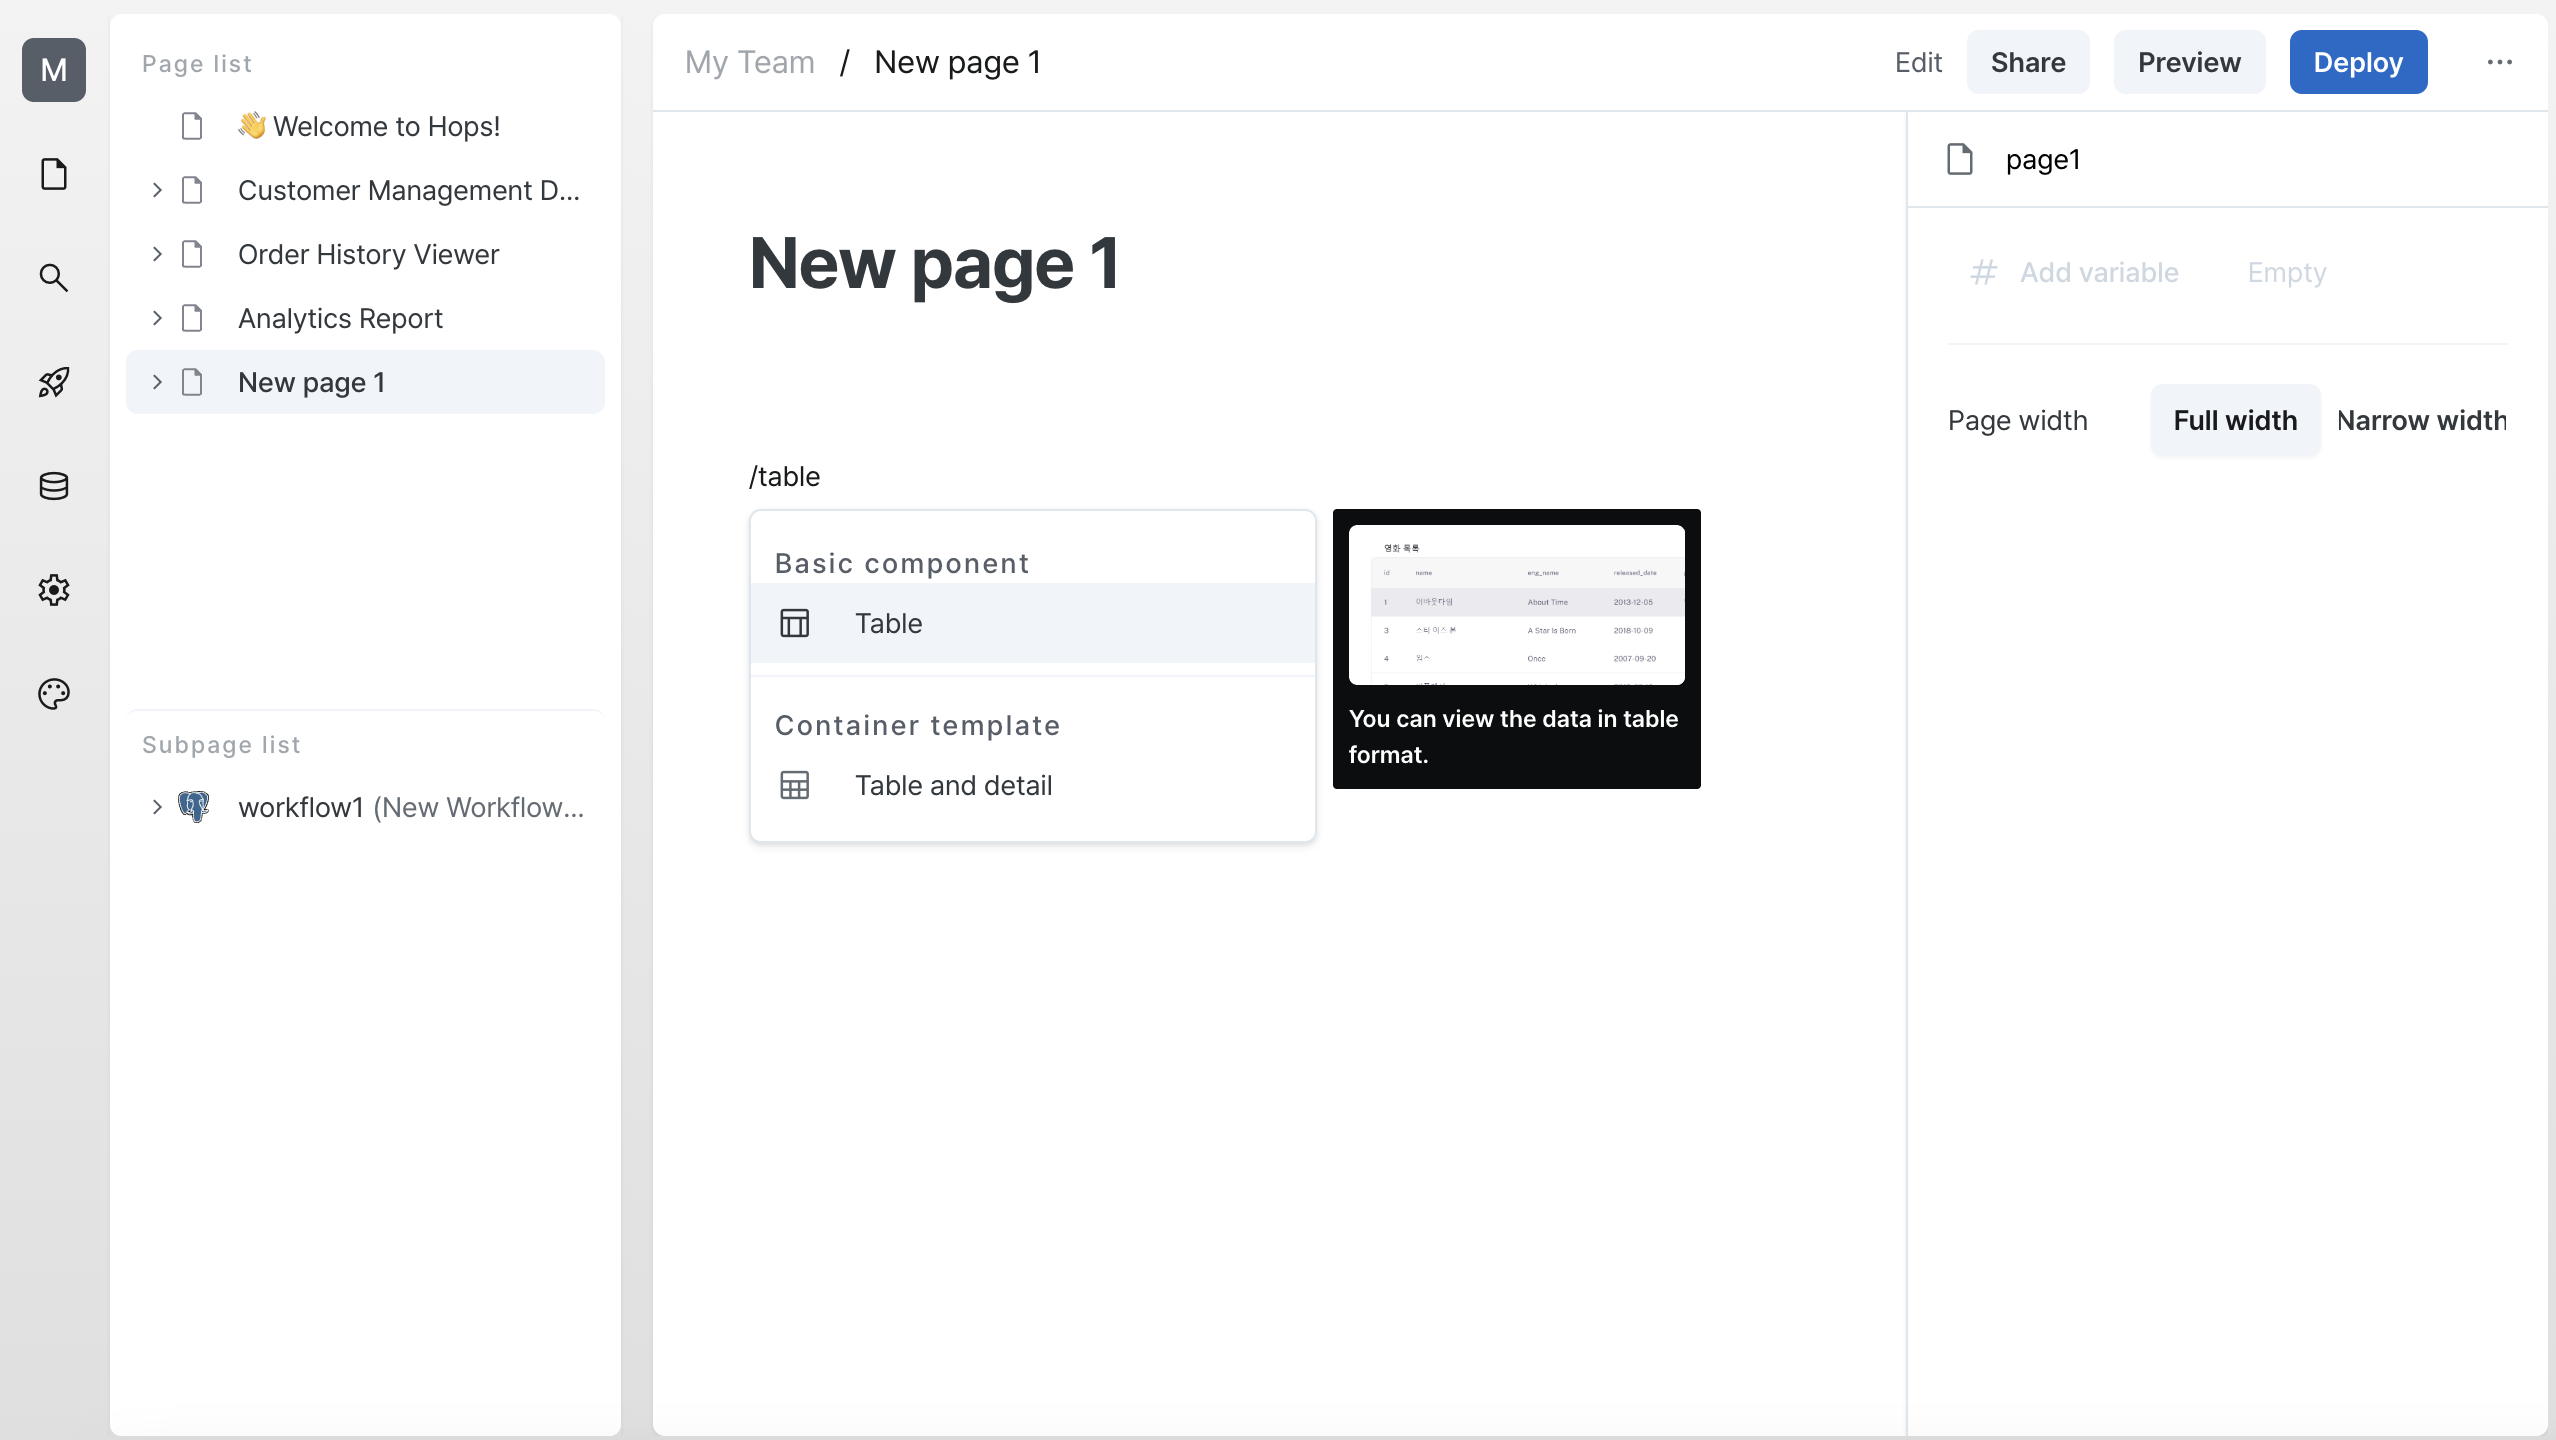Click page icon beside Order History Viewer
Viewport: 2556px width, 1440px height.
pyautogui.click(x=192, y=254)
